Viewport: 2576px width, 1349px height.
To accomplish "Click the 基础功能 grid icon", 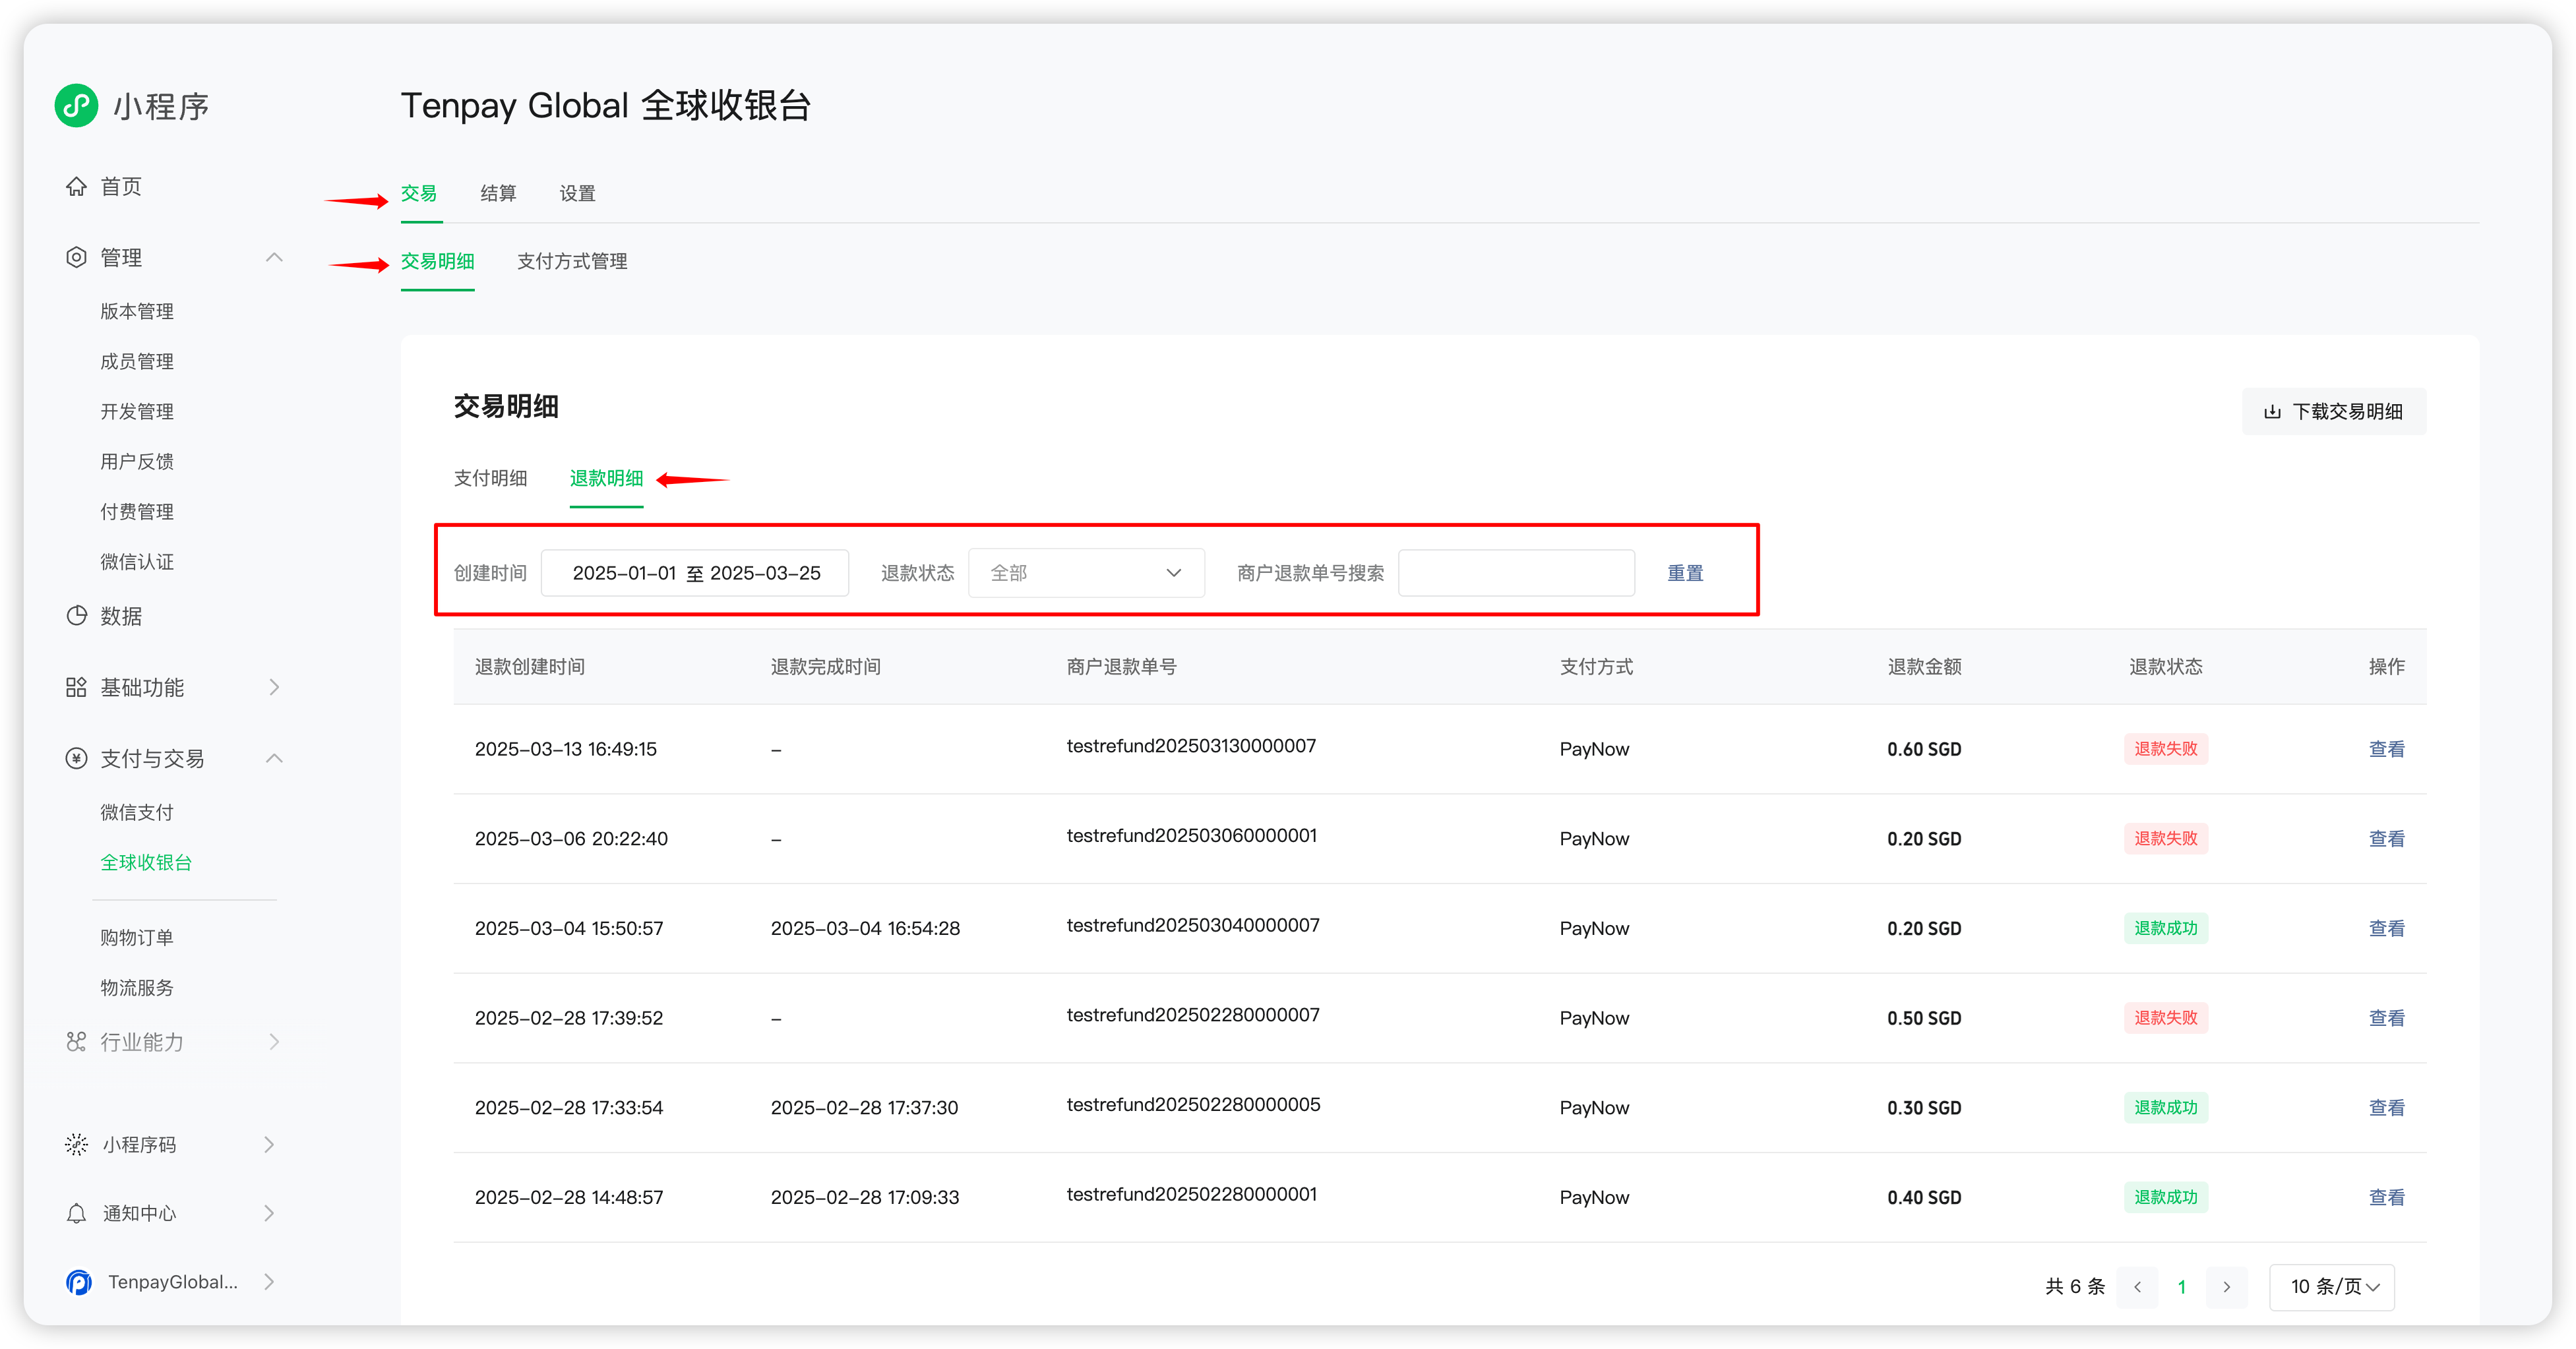I will click(76, 687).
